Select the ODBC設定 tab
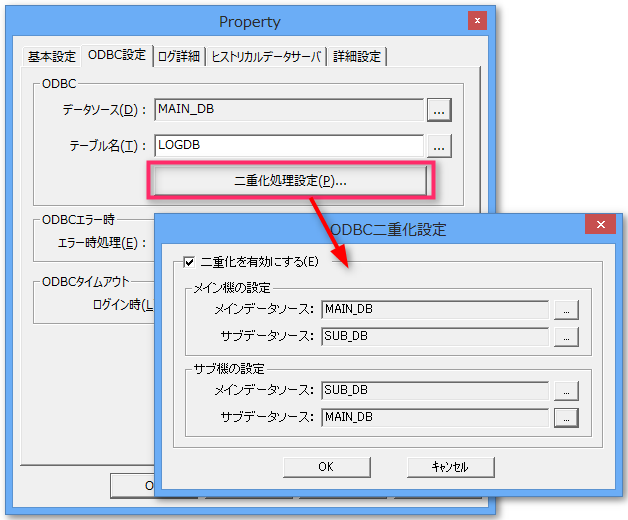The image size is (628, 520). point(117,56)
